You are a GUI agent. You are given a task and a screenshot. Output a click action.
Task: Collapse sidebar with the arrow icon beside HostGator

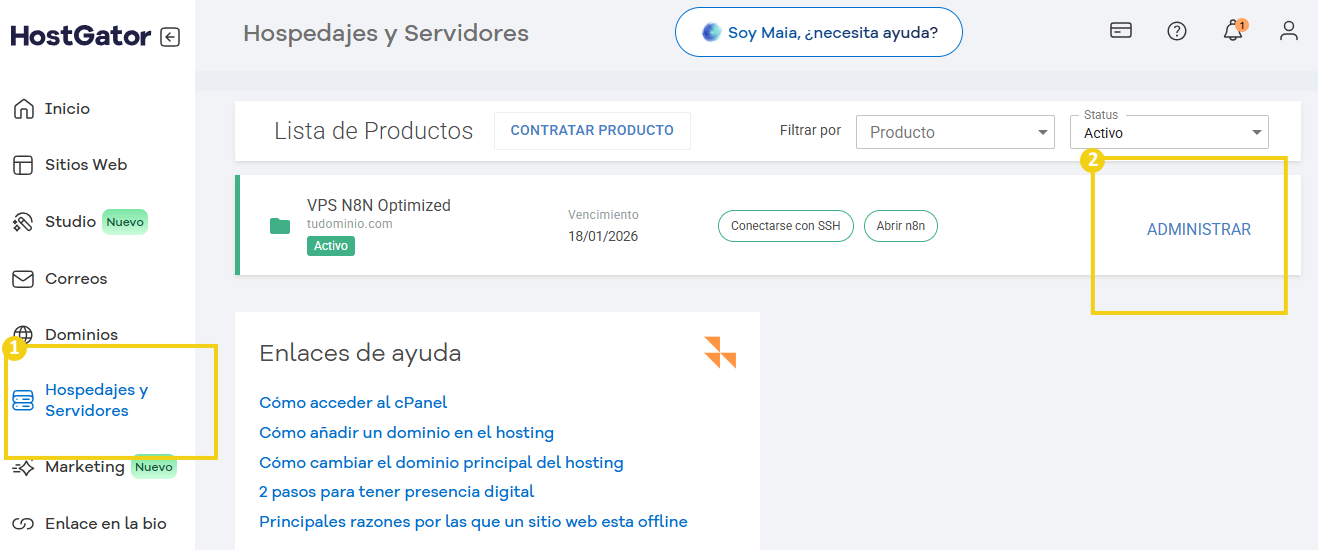tap(170, 37)
